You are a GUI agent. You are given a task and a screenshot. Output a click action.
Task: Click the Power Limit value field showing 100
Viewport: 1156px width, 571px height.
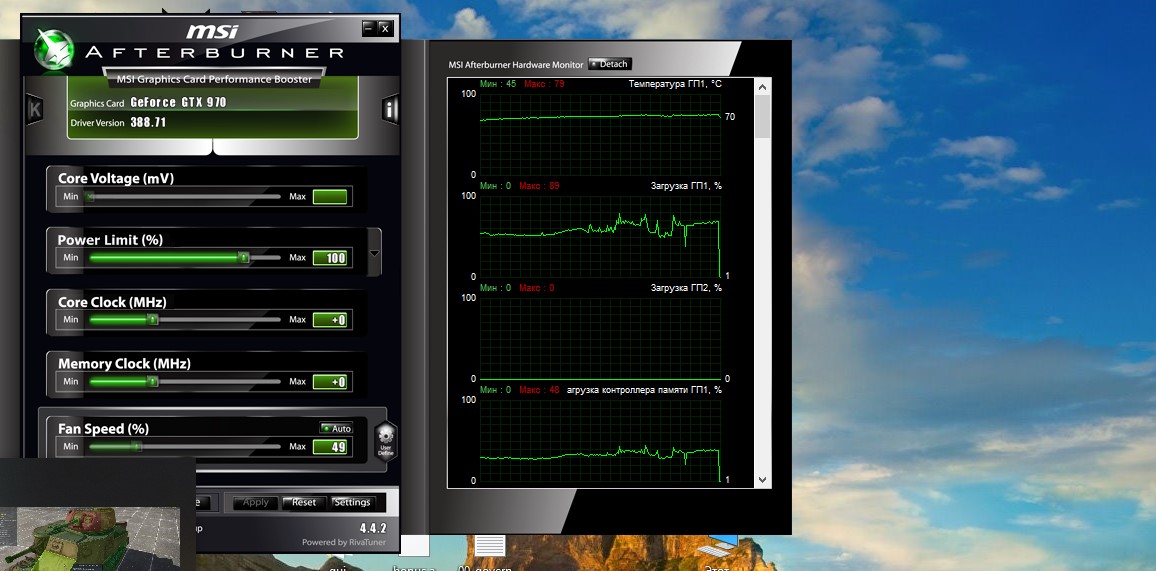(x=330, y=258)
